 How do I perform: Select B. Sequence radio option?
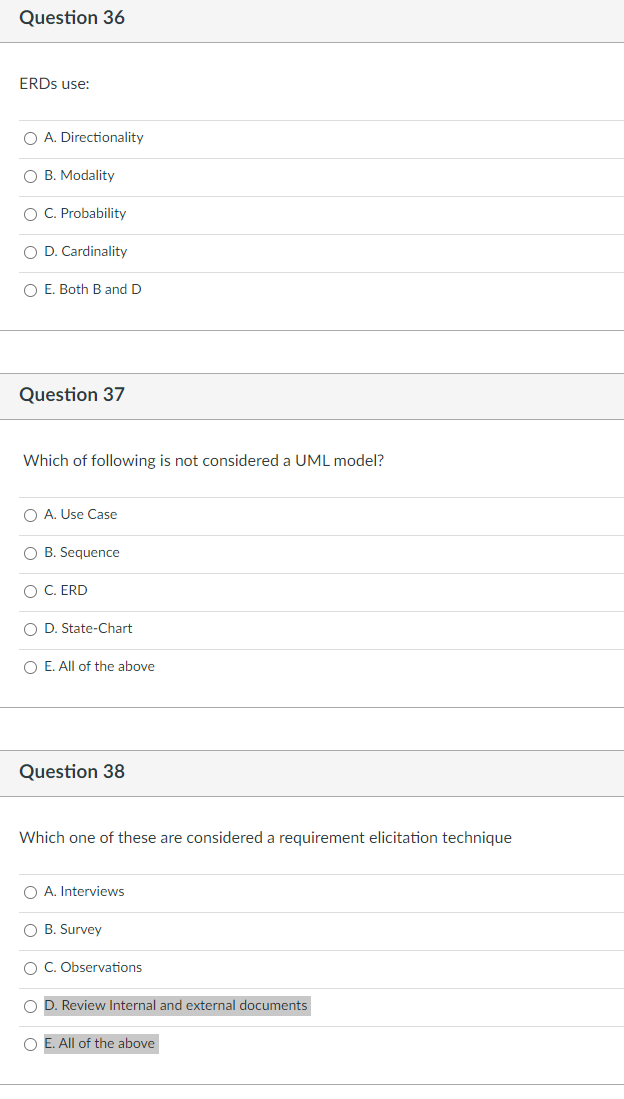pos(30,553)
